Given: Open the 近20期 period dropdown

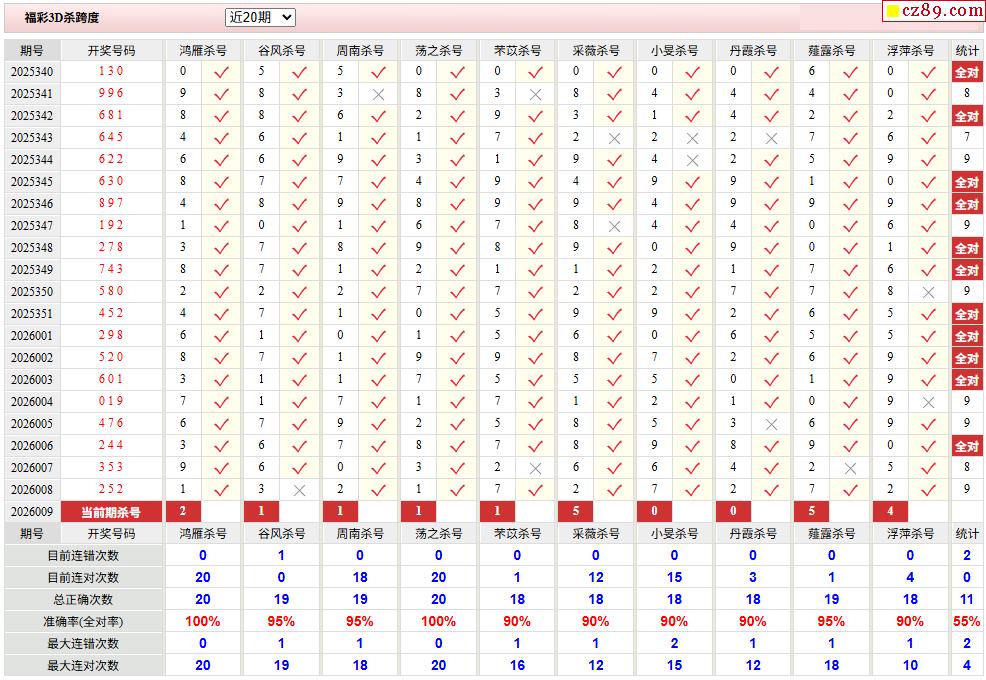Looking at the screenshot, I should pyautogui.click(x=260, y=17).
